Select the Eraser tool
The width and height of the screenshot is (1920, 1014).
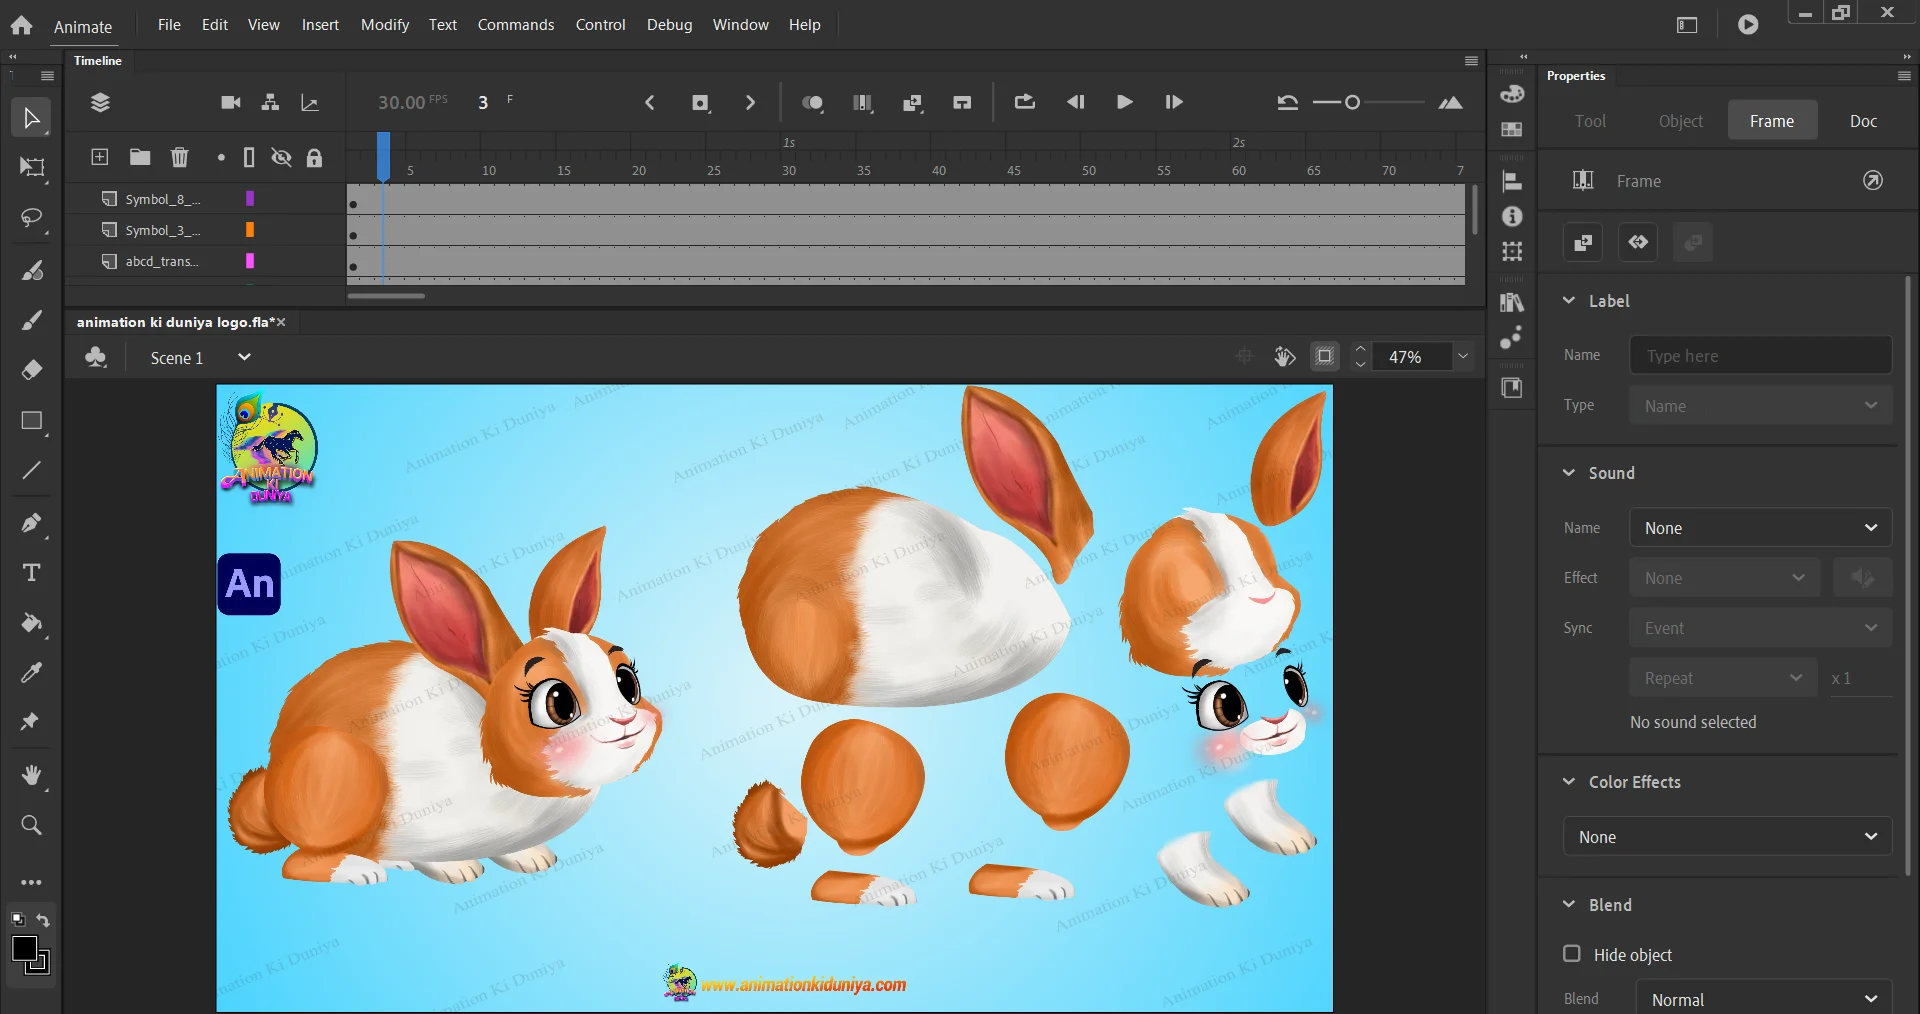tap(32, 370)
